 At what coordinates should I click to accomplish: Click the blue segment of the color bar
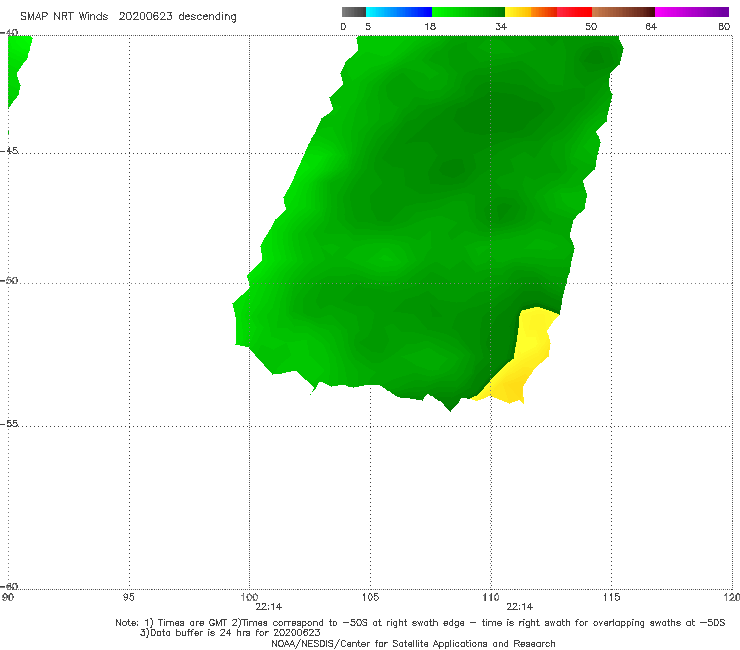pos(399,12)
